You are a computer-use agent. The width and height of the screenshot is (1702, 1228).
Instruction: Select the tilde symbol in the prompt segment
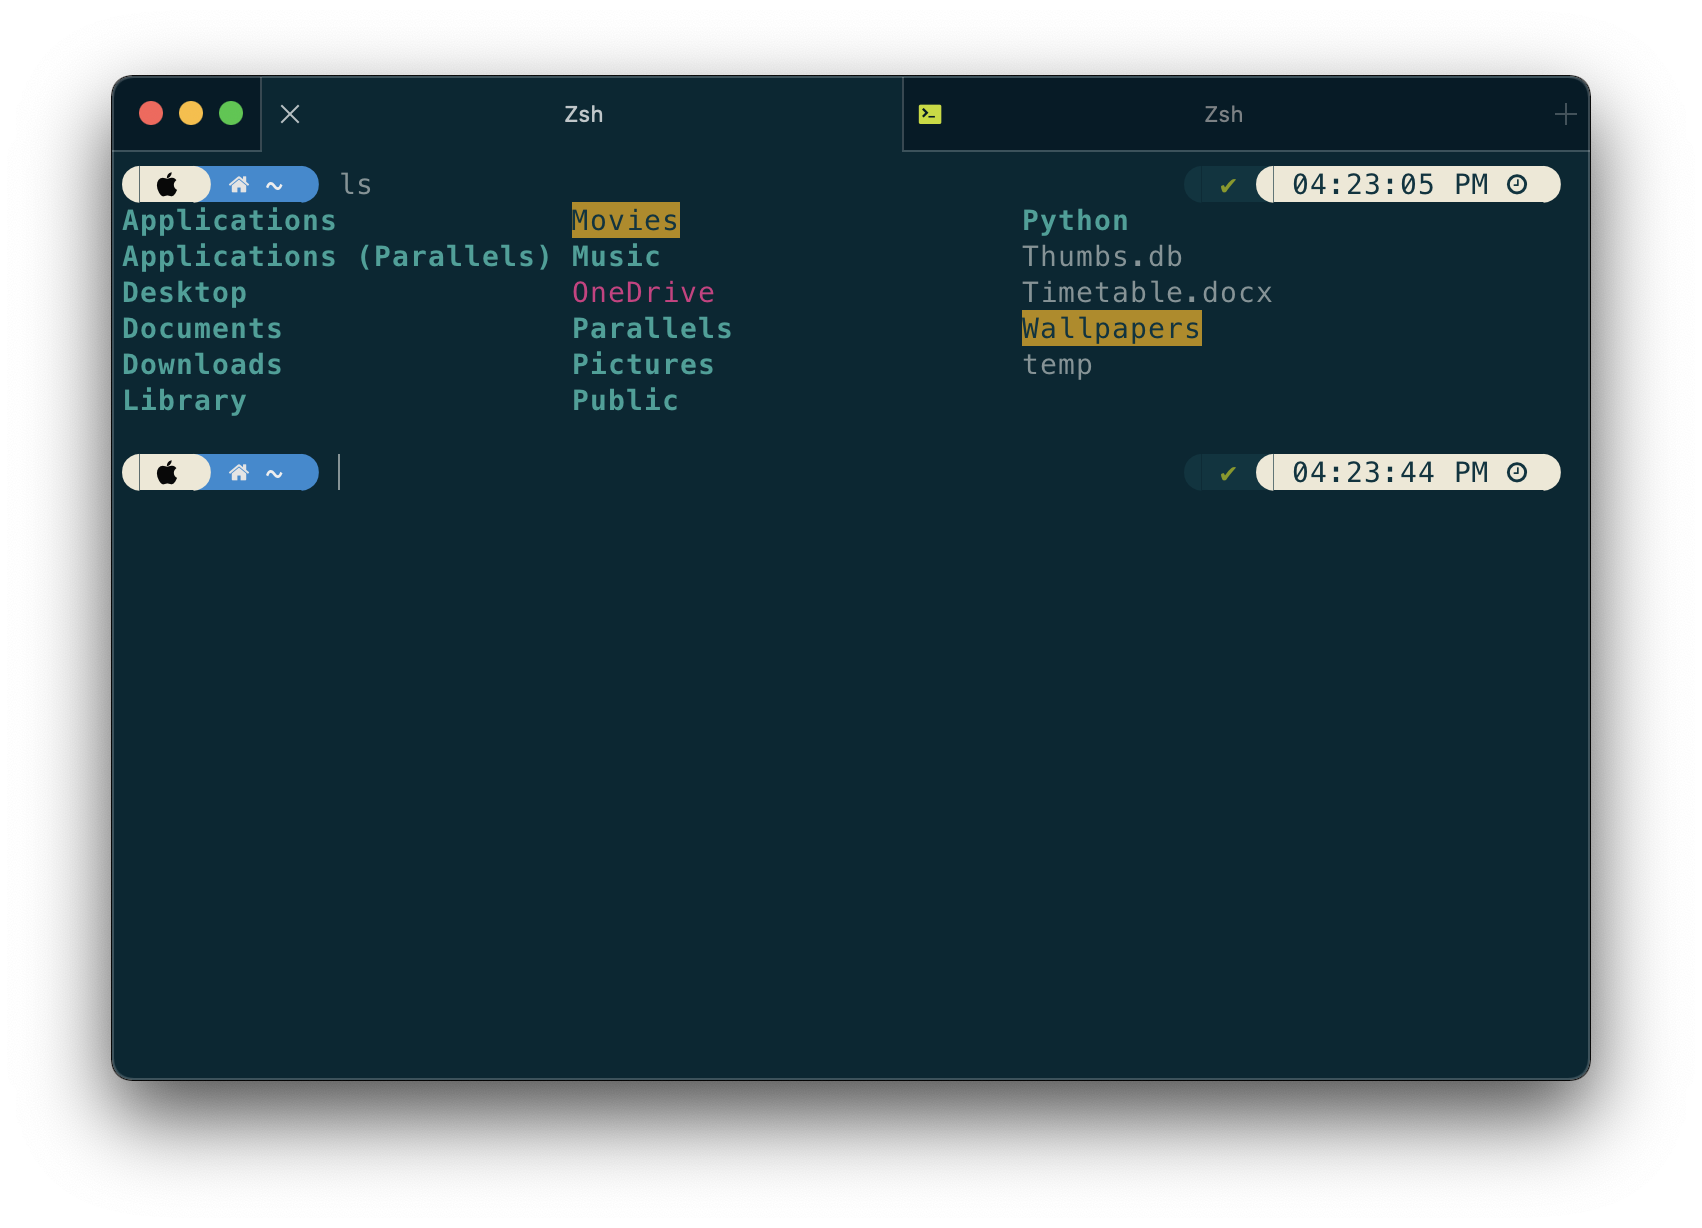pyautogui.click(x=274, y=184)
